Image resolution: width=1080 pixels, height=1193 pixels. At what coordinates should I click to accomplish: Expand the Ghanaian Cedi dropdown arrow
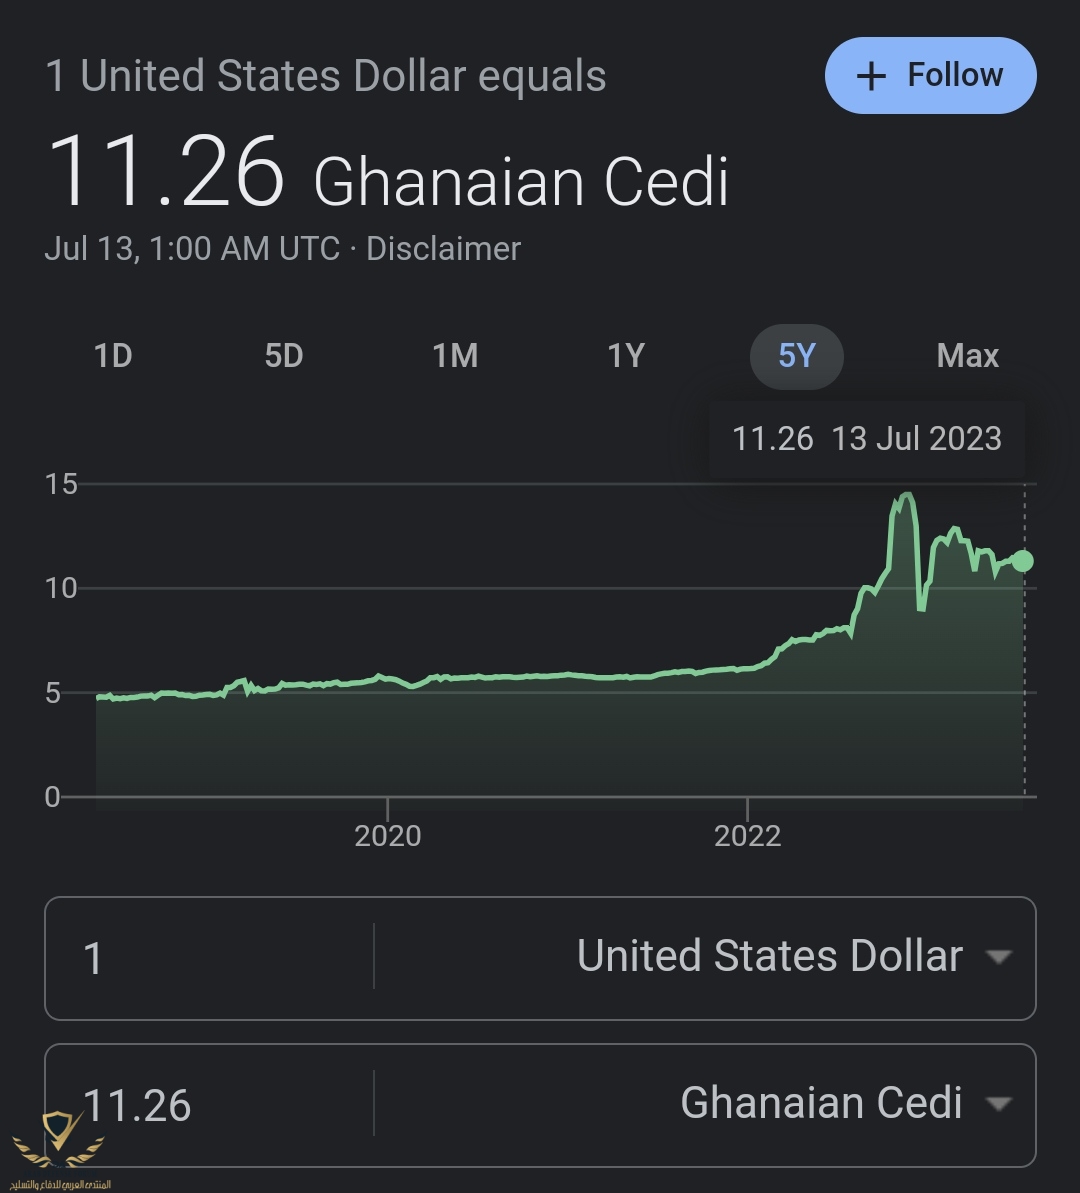click(x=998, y=1104)
